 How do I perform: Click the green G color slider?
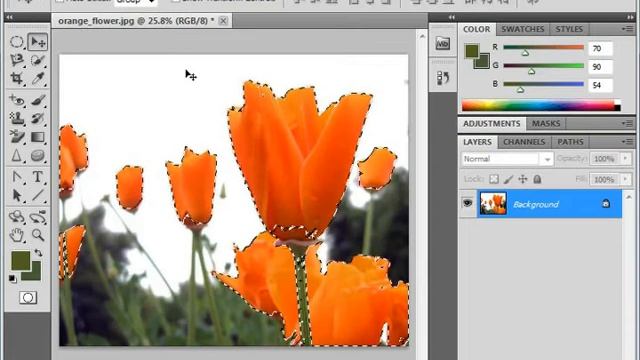pyautogui.click(x=544, y=66)
